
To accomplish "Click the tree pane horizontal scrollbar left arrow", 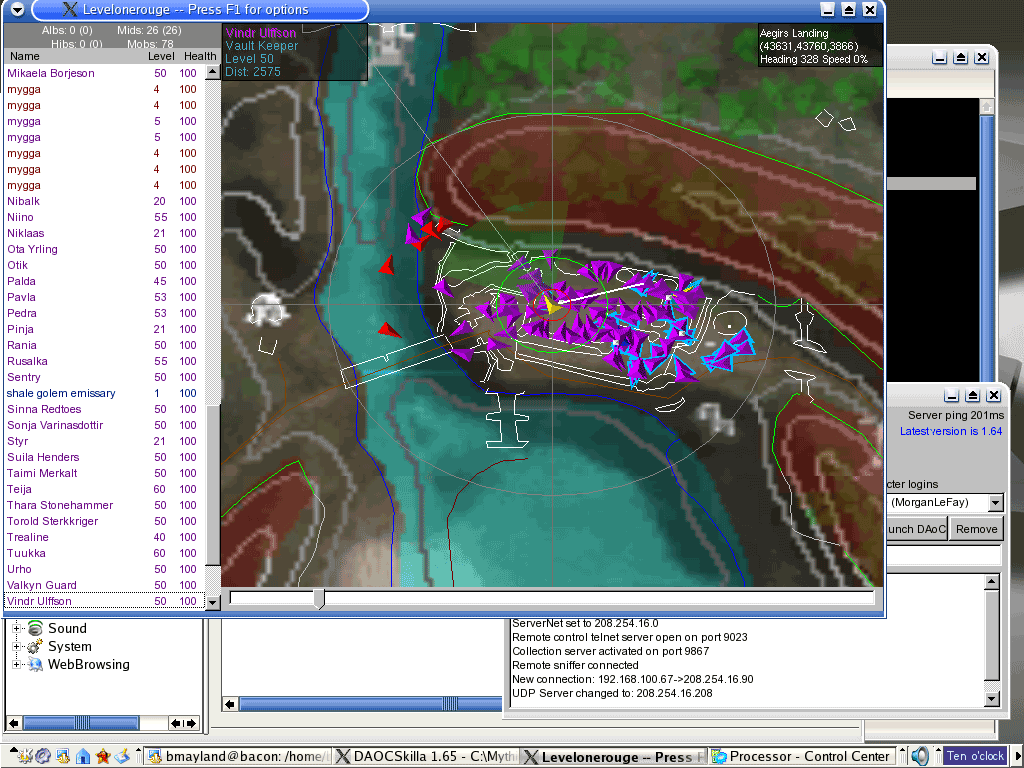I will coord(14,723).
